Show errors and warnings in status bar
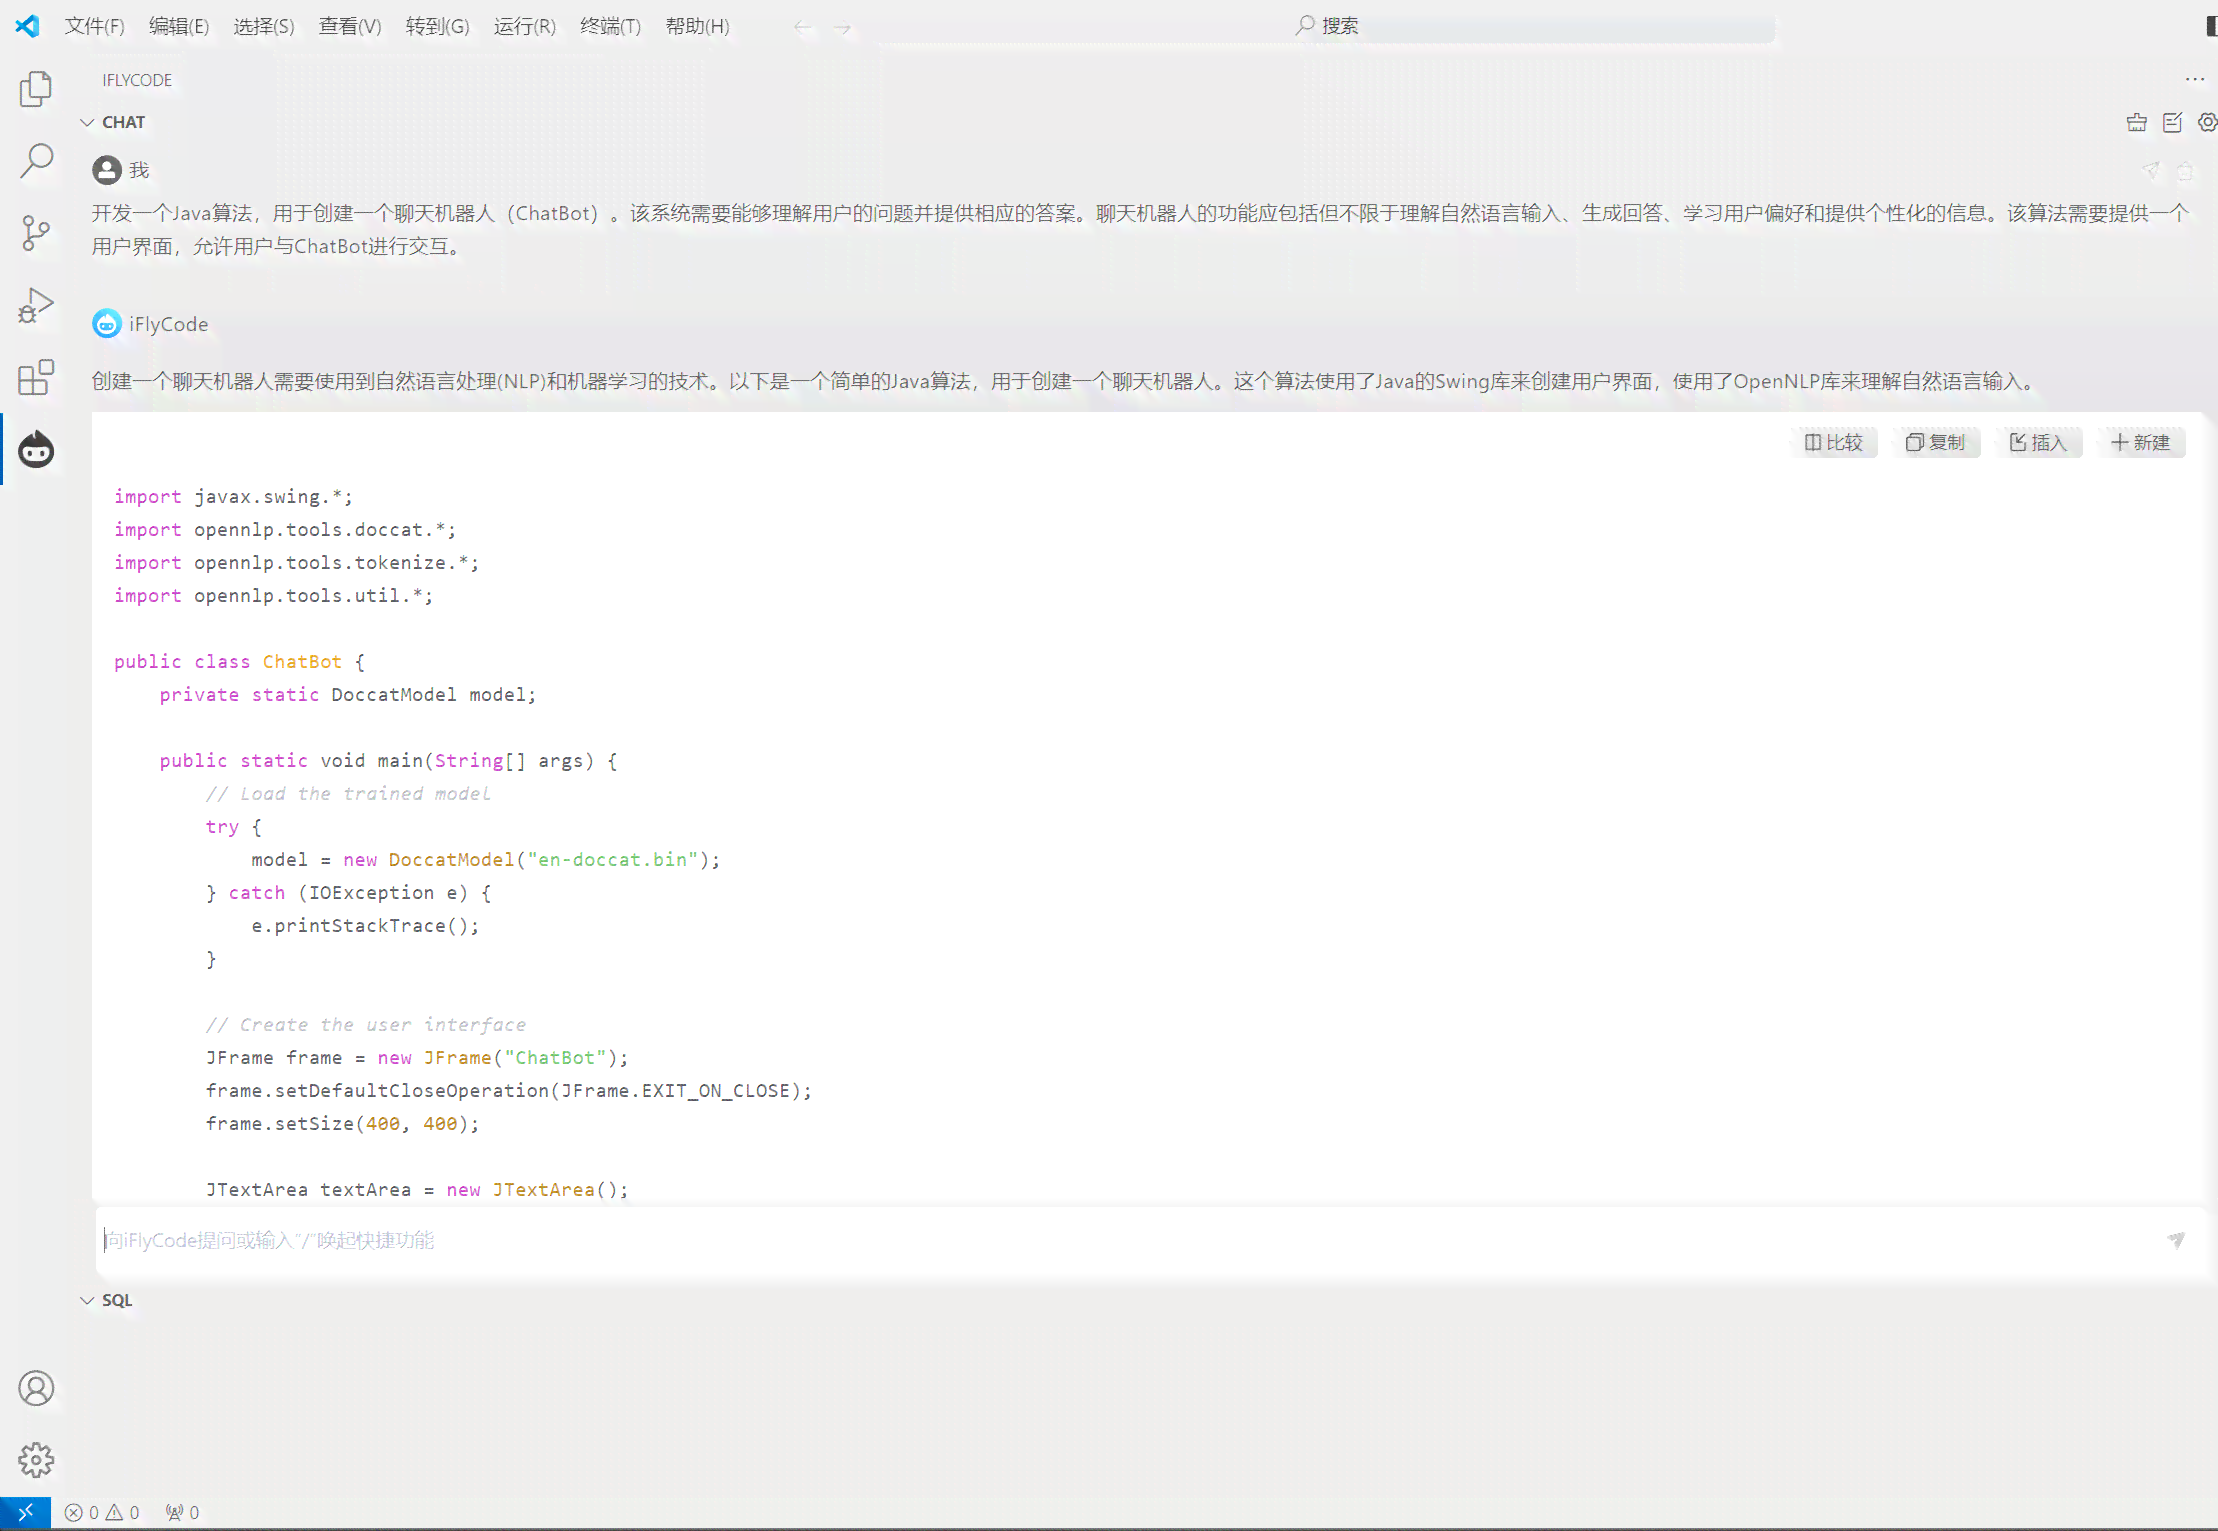The width and height of the screenshot is (2218, 1531). tap(102, 1512)
